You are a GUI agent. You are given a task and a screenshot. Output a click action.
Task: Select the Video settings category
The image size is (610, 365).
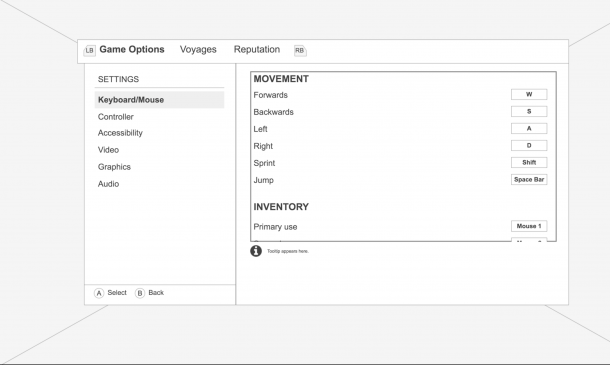tap(108, 150)
